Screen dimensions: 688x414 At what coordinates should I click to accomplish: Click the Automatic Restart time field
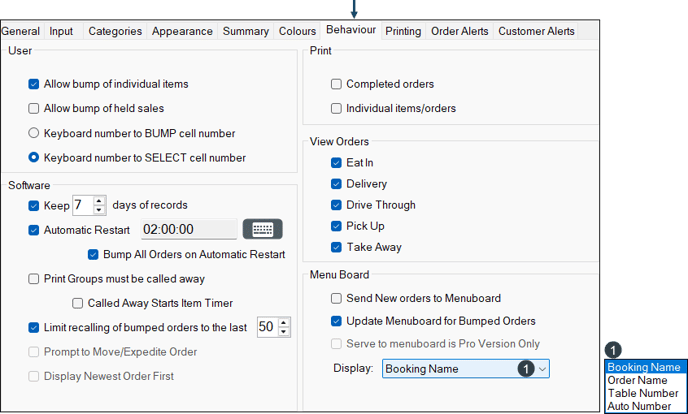tap(189, 229)
